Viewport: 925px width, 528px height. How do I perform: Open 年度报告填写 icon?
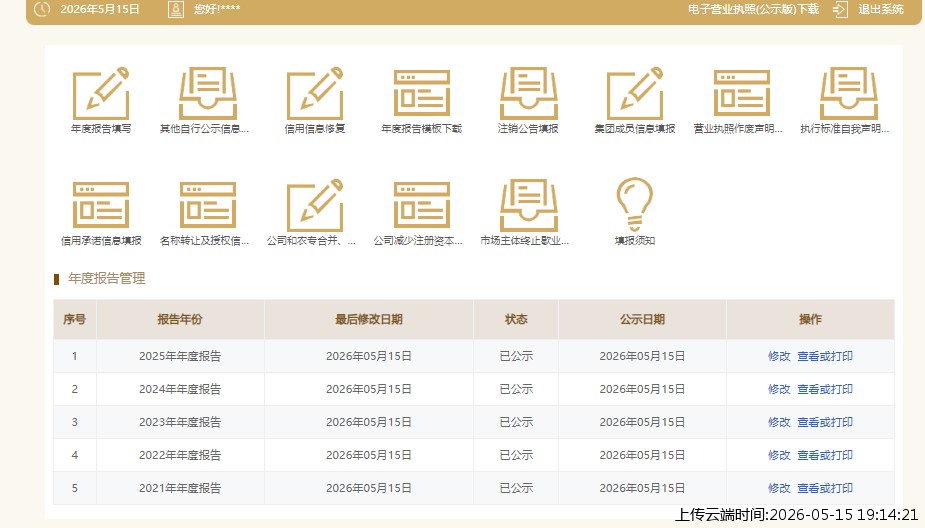[x=101, y=94]
